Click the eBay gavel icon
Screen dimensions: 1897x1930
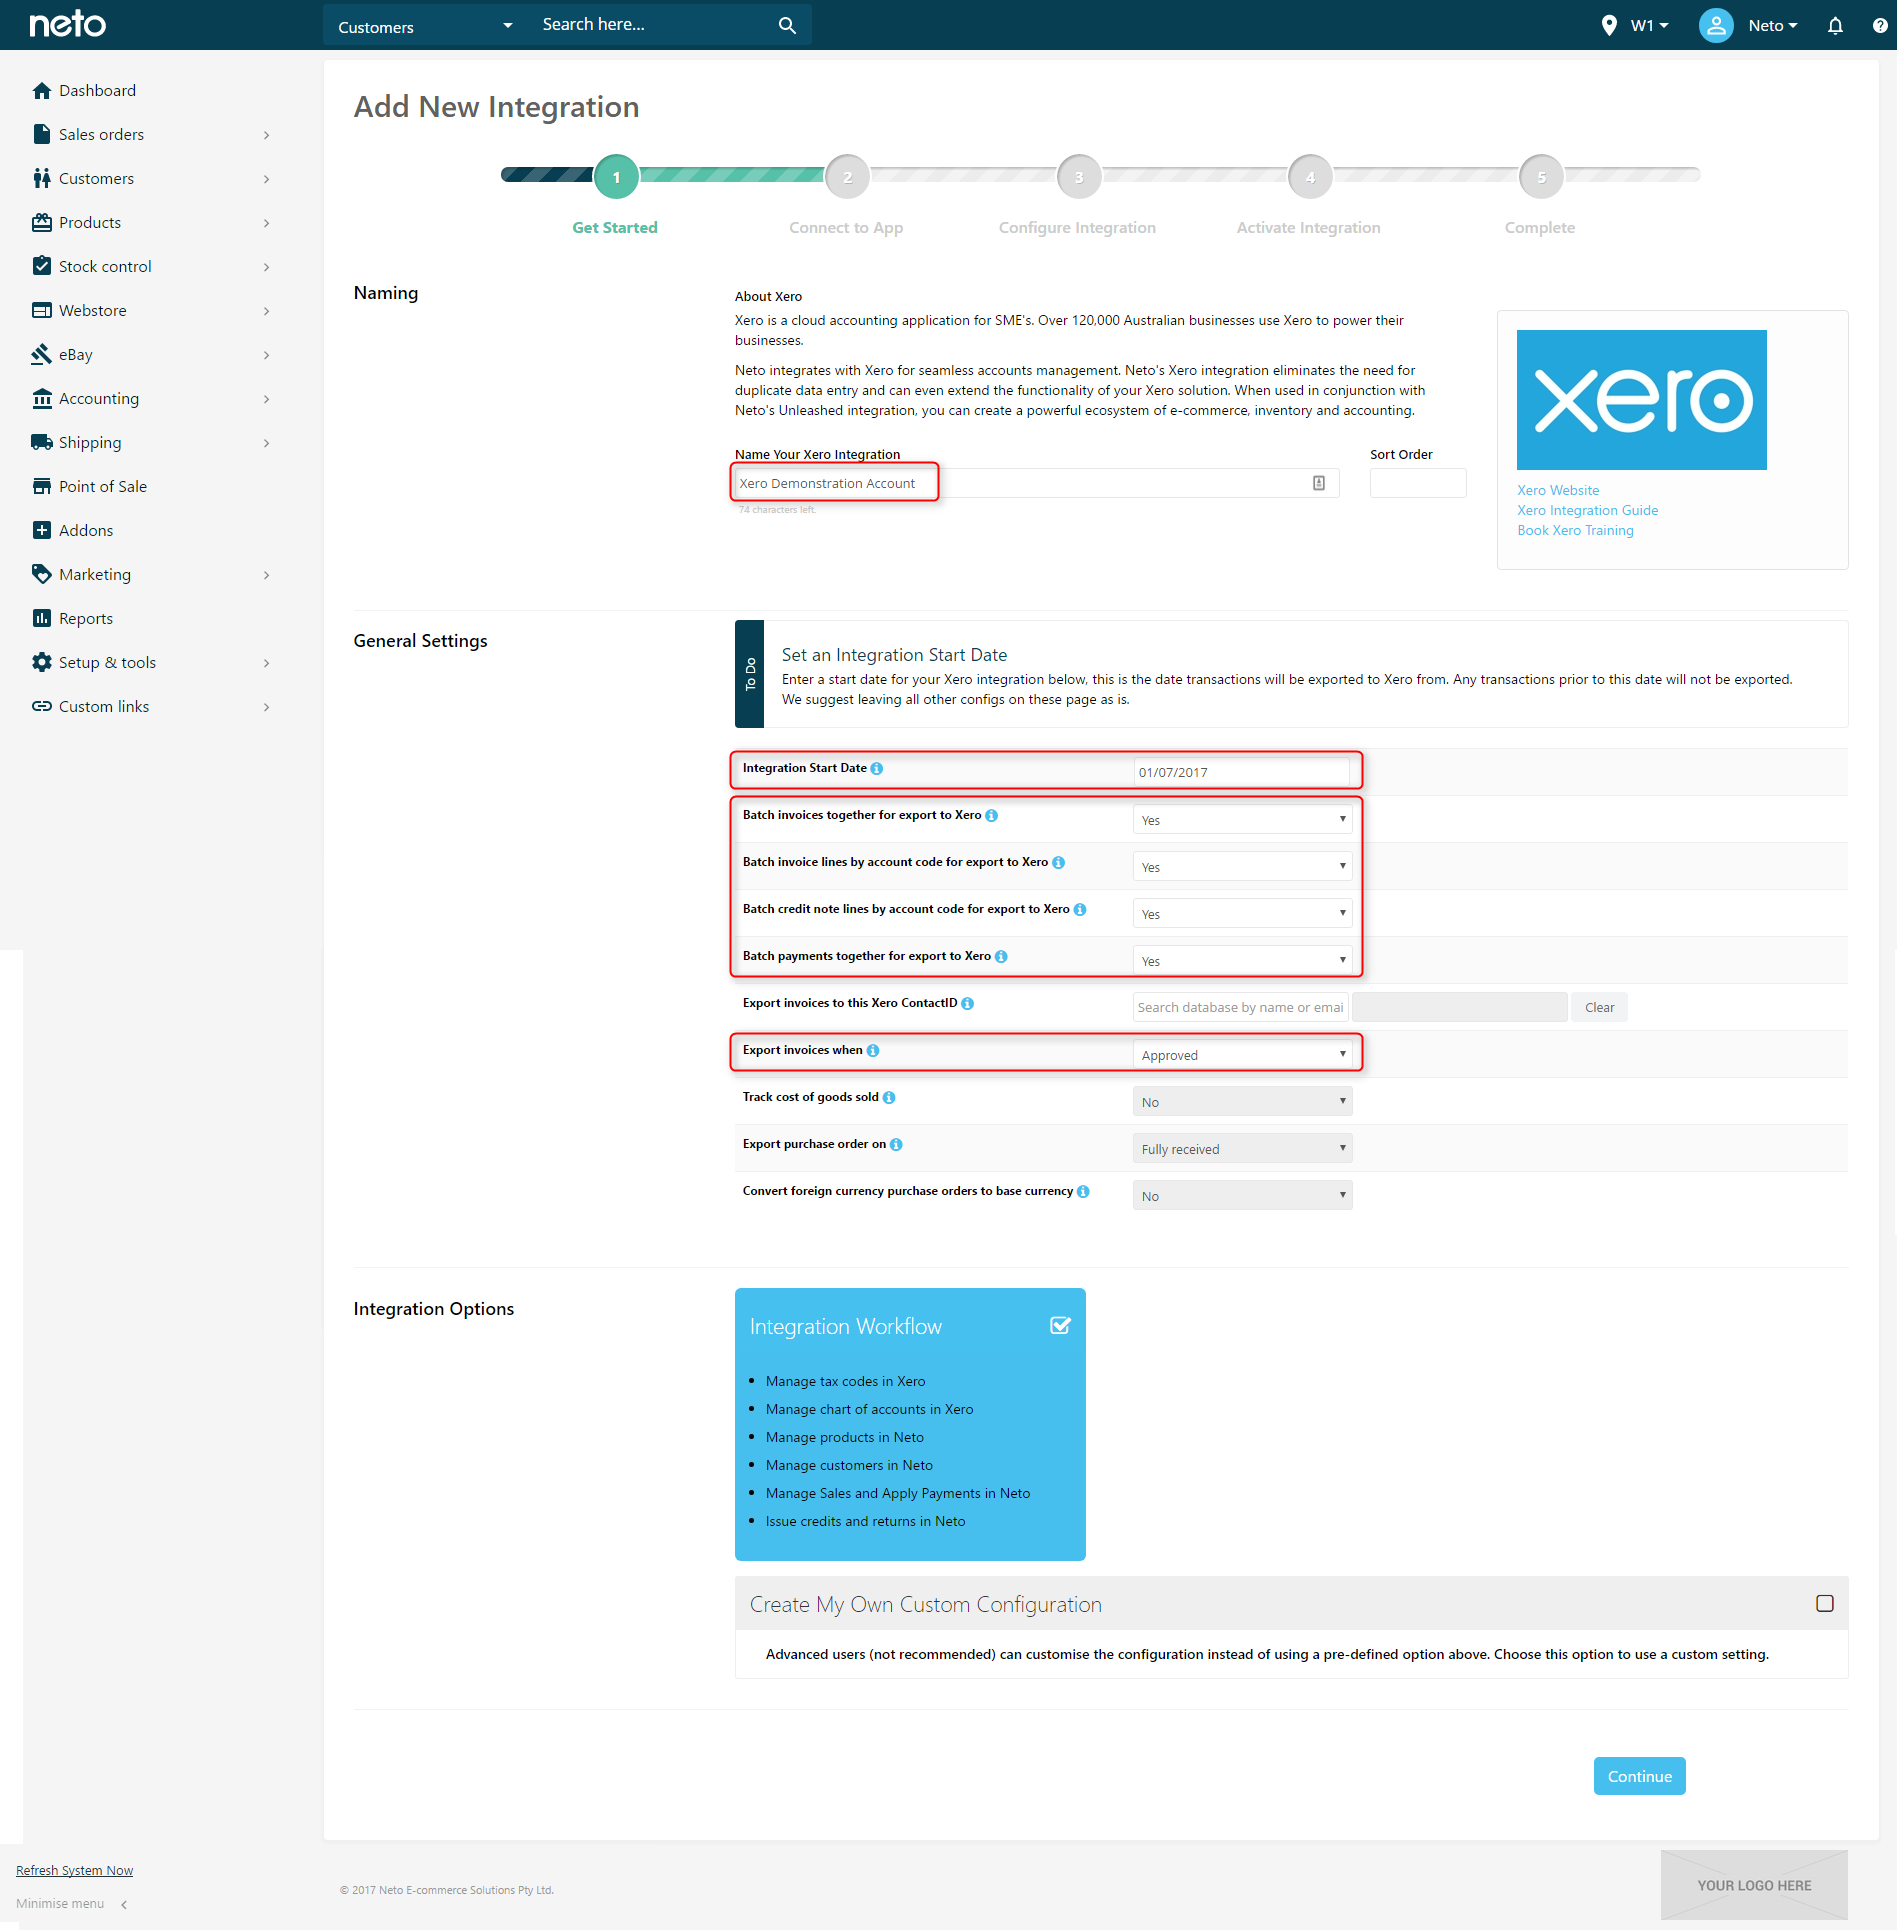(x=42, y=354)
